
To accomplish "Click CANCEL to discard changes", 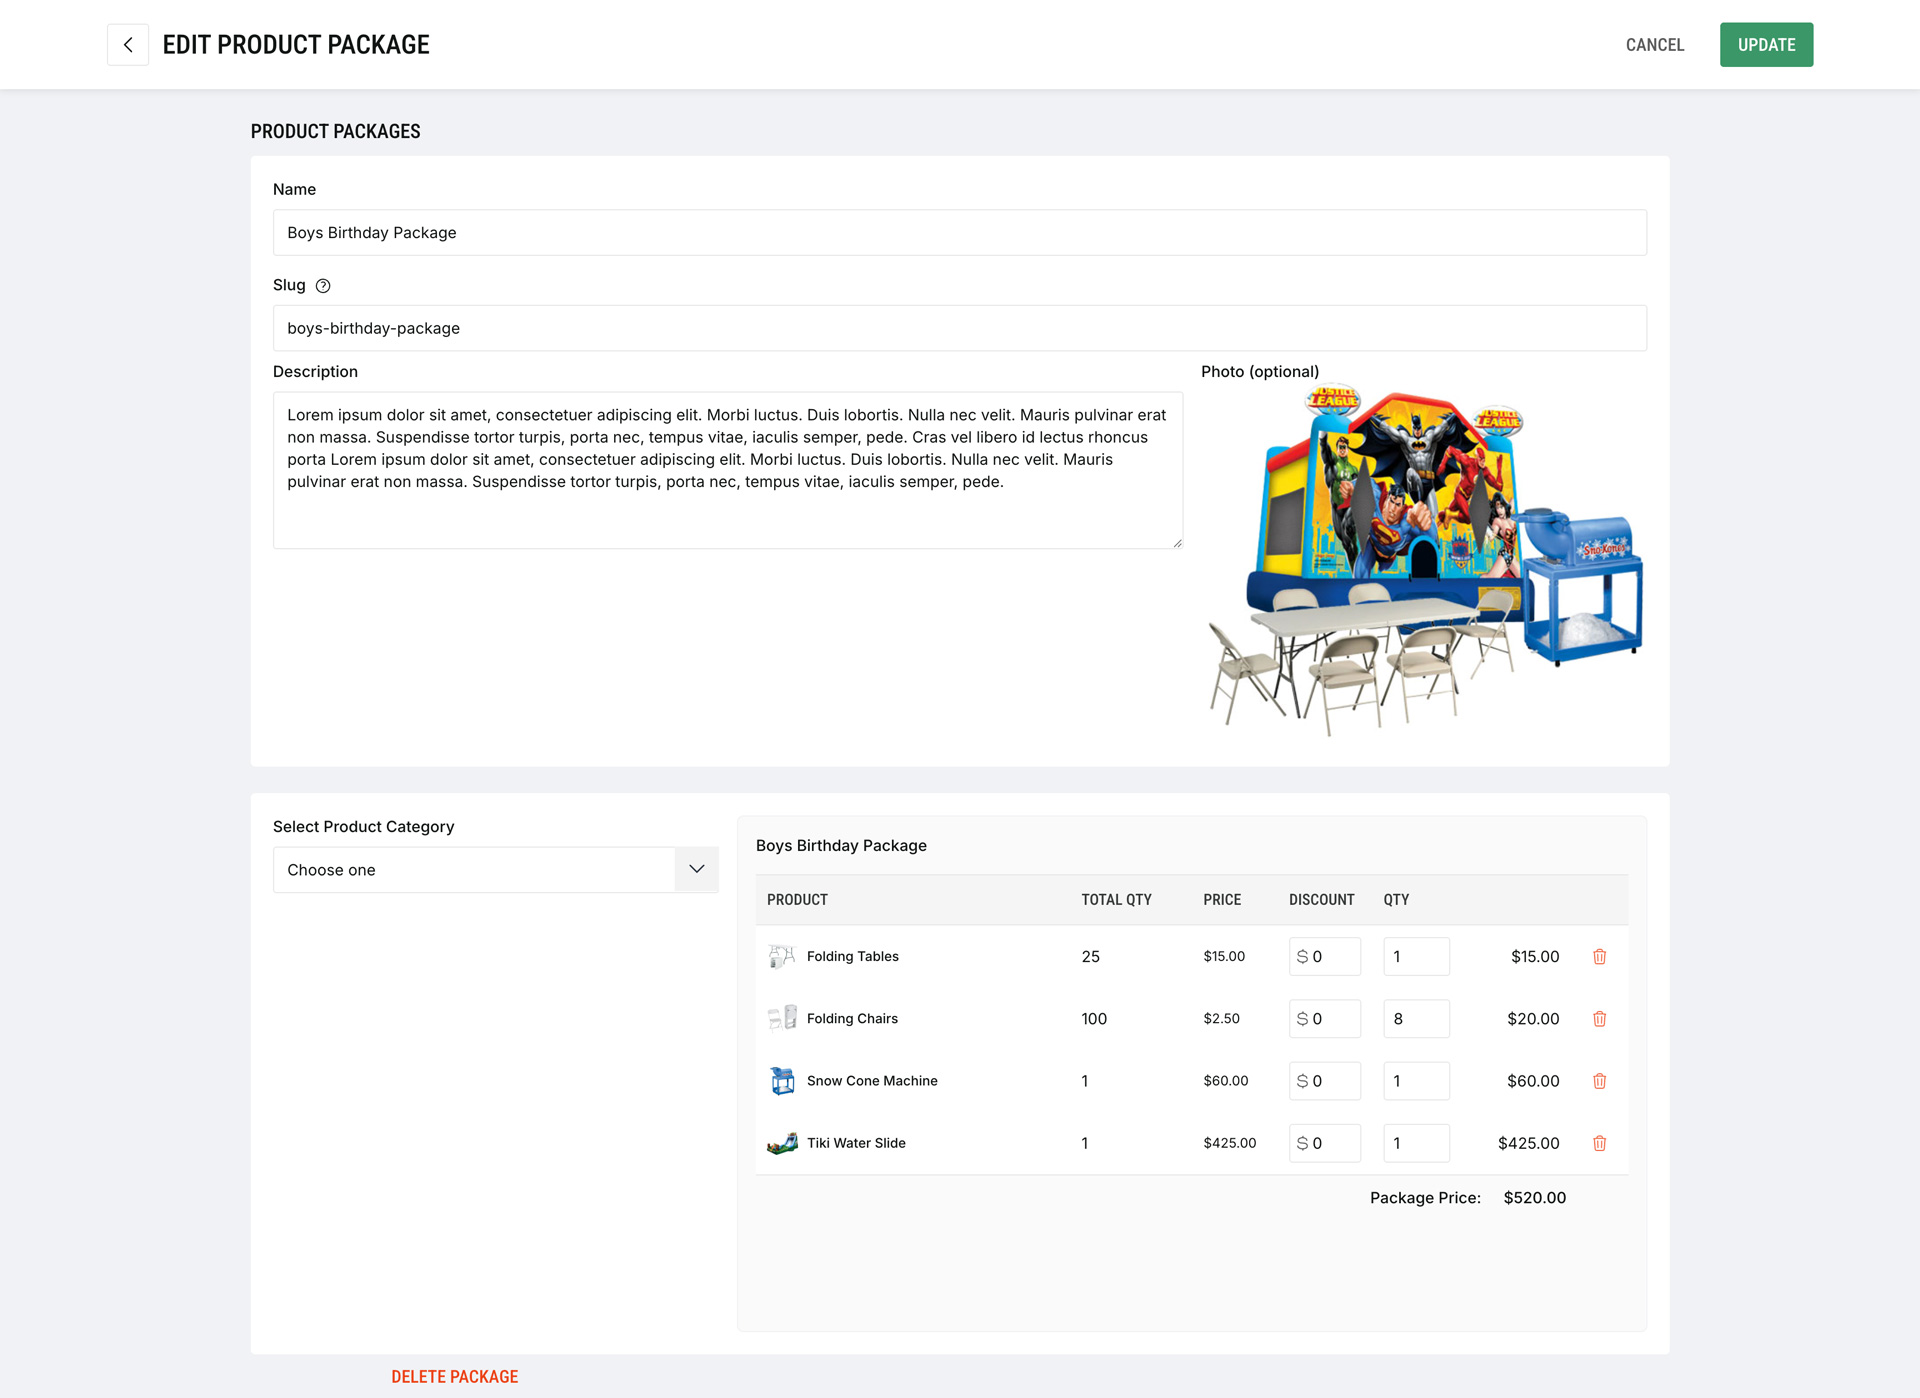I will (1654, 44).
